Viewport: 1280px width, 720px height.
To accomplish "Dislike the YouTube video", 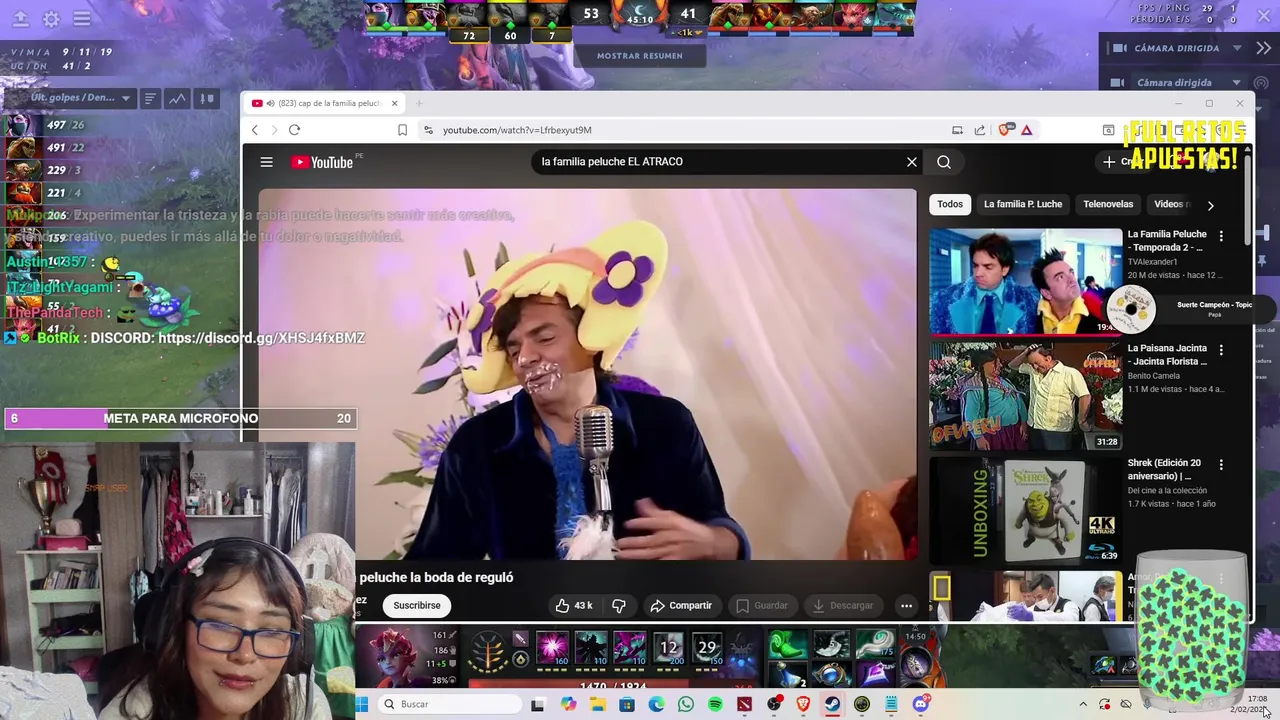I will coord(619,605).
